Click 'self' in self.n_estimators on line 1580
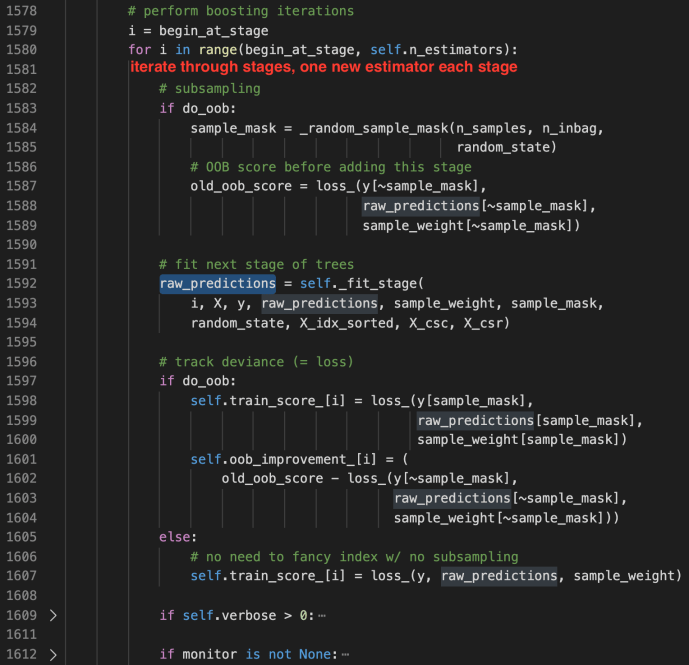Viewport: 689px width, 665px height. tap(385, 50)
